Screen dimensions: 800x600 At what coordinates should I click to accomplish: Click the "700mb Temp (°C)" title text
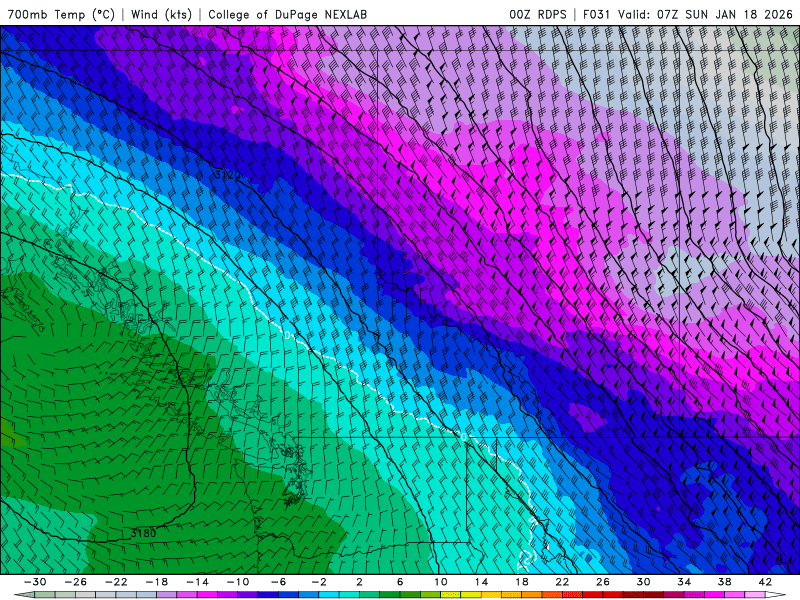pyautogui.click(x=61, y=14)
